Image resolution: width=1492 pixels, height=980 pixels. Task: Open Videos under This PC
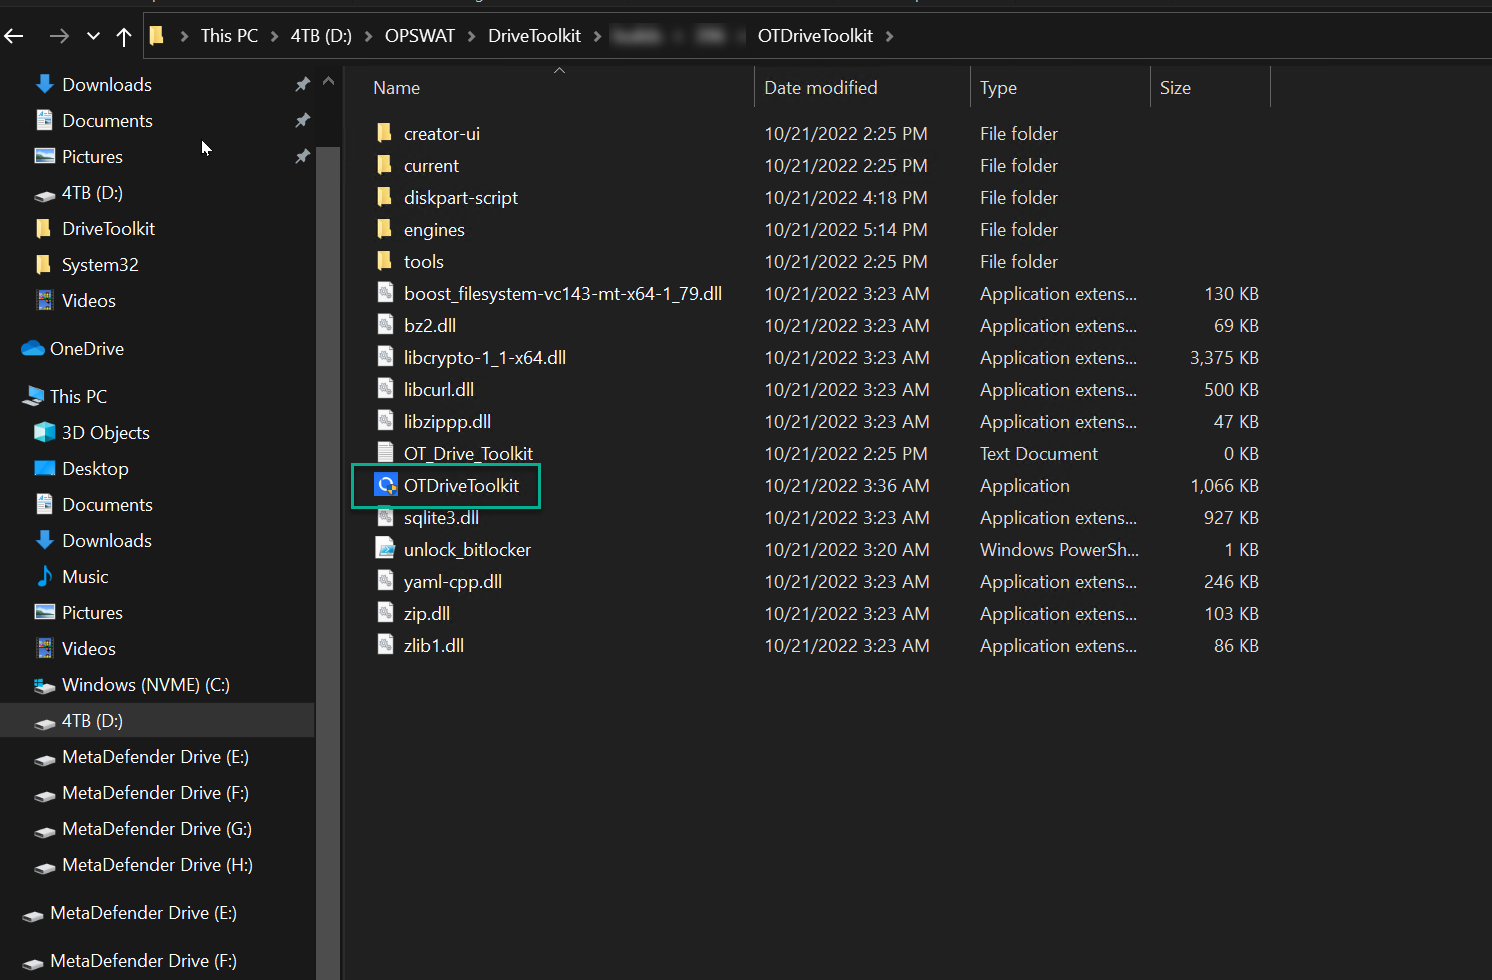click(88, 649)
